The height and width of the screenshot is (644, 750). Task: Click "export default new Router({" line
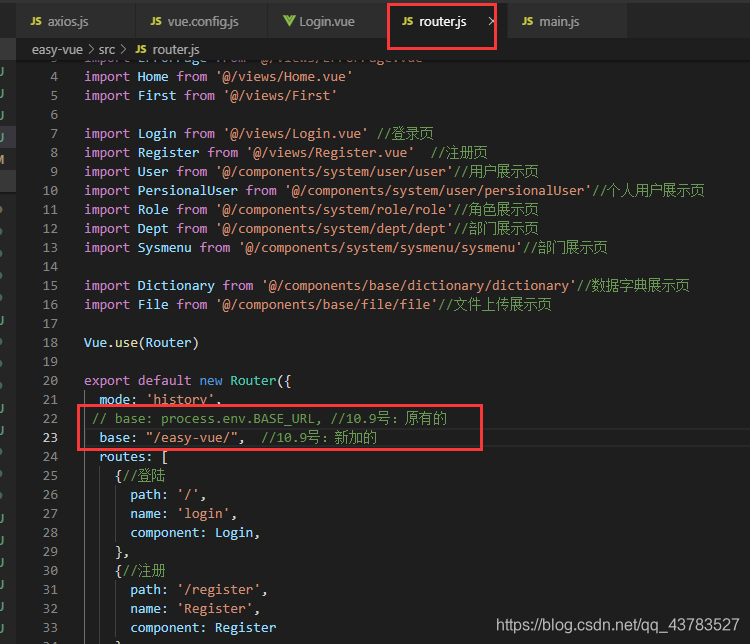tap(188, 381)
